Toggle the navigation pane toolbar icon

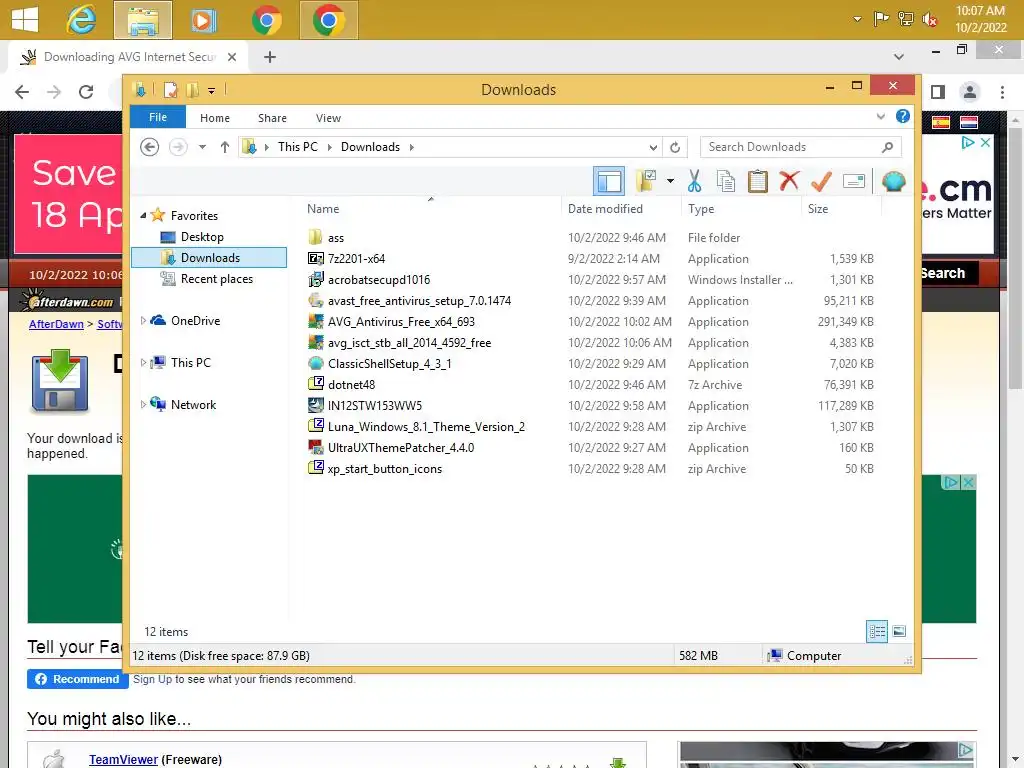point(609,181)
